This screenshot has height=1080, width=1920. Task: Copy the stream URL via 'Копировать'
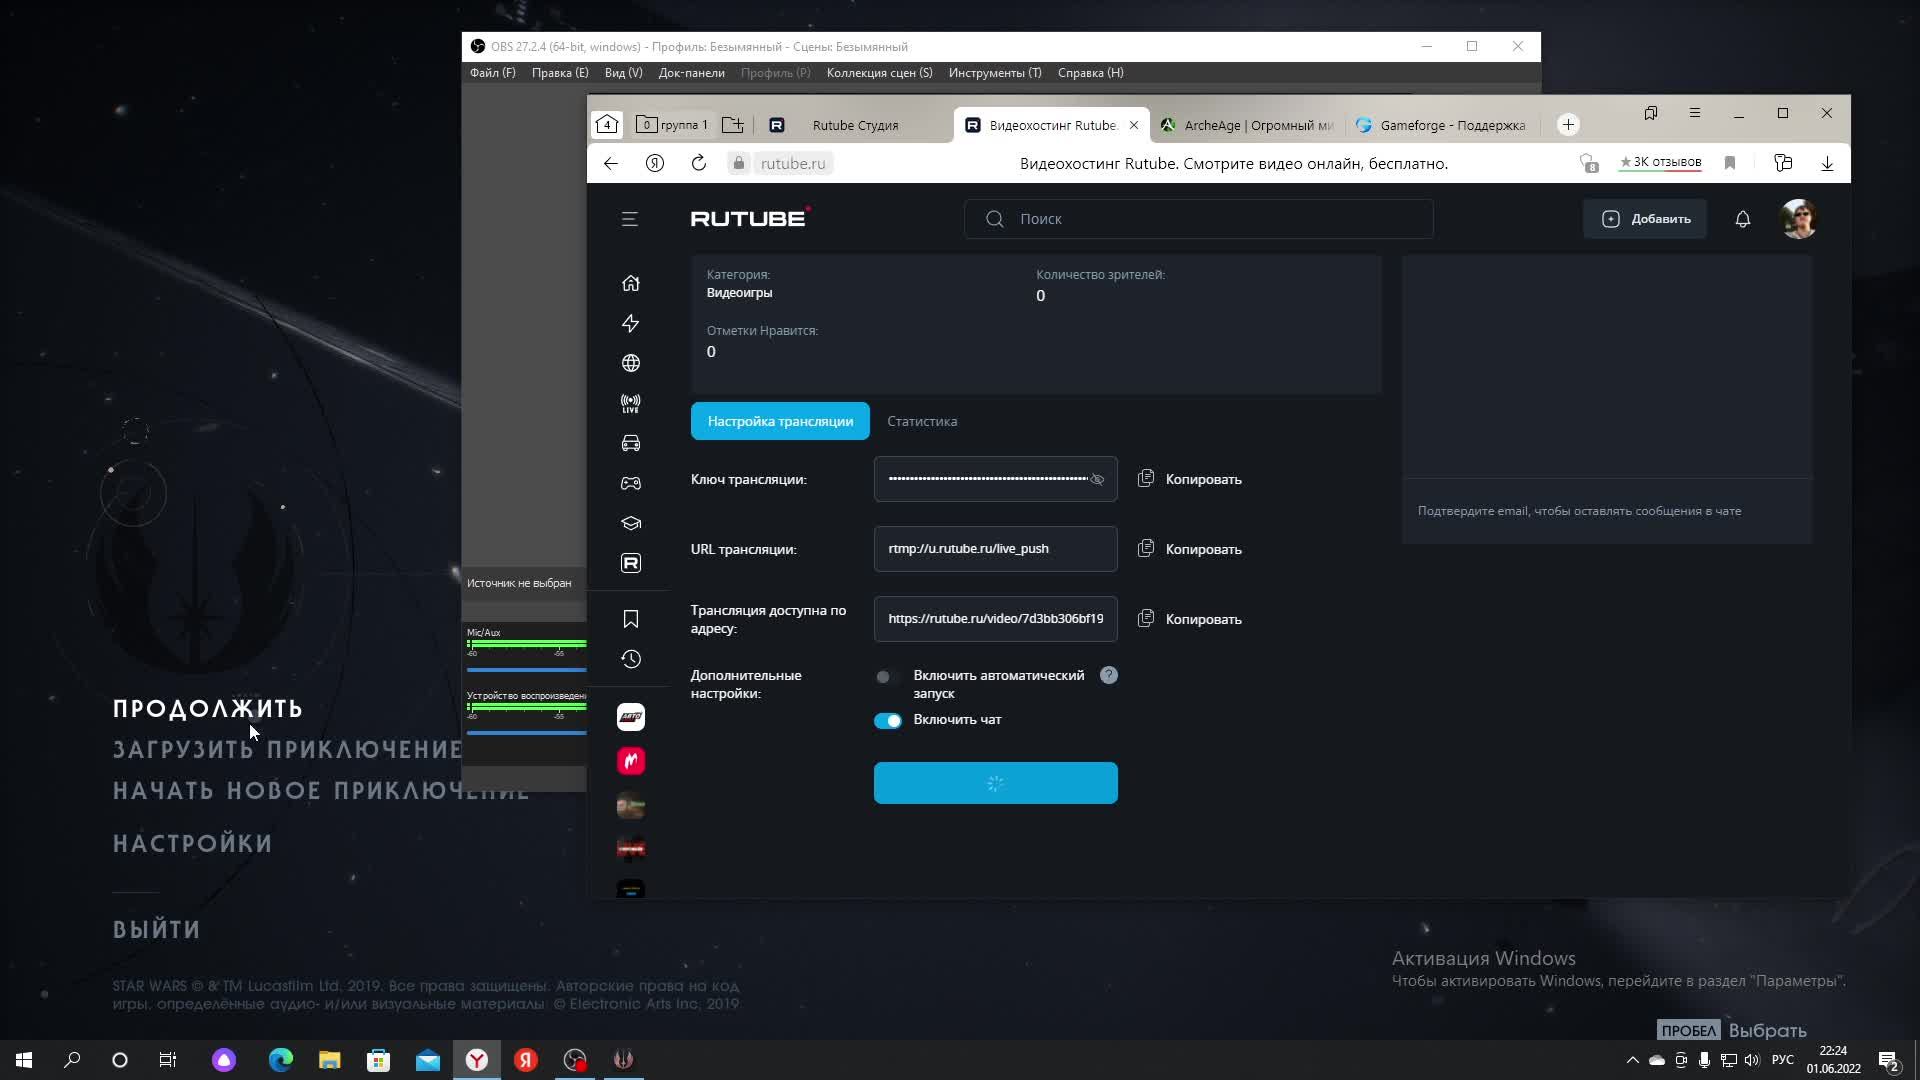pyautogui.click(x=1190, y=549)
